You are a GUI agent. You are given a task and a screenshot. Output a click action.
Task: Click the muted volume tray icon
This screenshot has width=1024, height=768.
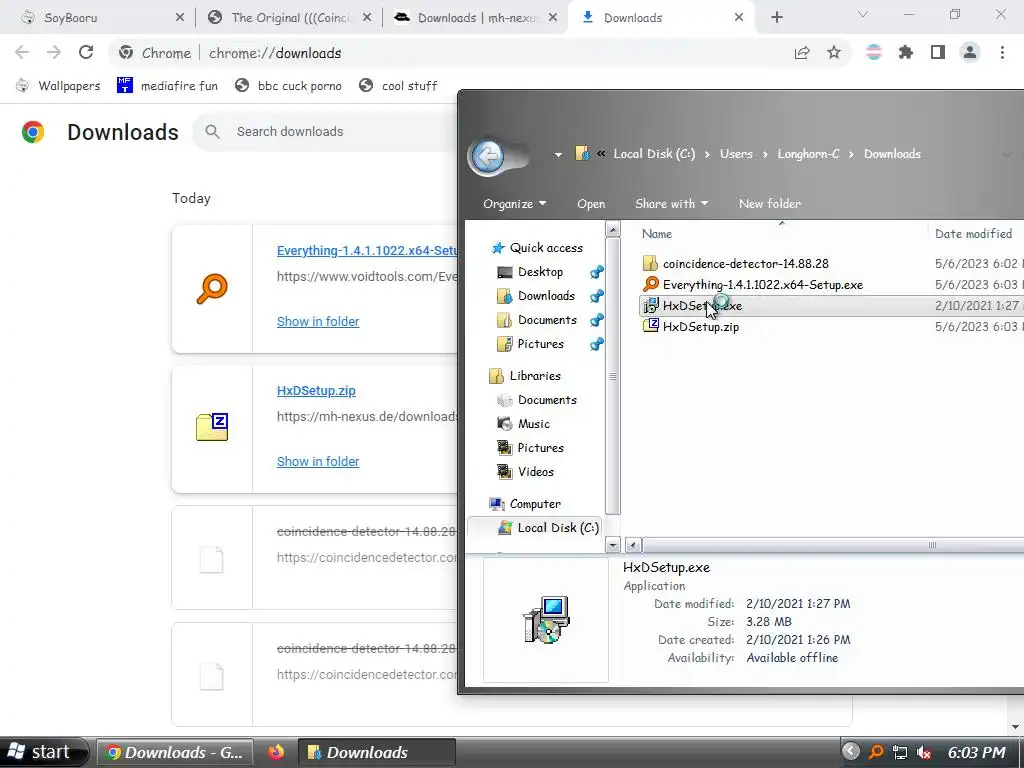pos(923,752)
